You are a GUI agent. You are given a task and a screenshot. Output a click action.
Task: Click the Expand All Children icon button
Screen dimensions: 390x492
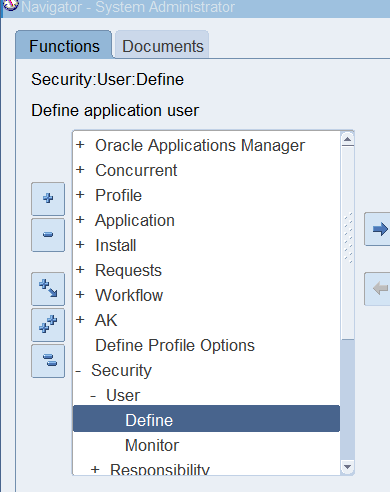click(48, 289)
